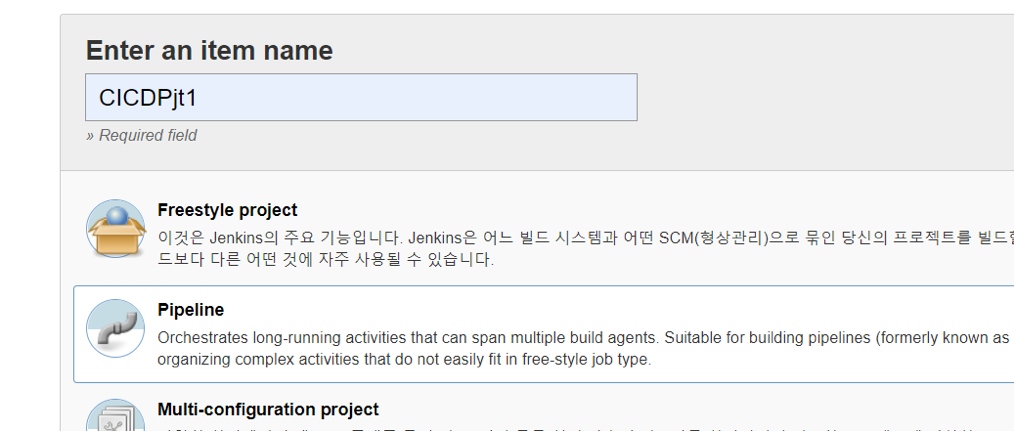
Task: Select the Freestyle project title
Action: (227, 210)
